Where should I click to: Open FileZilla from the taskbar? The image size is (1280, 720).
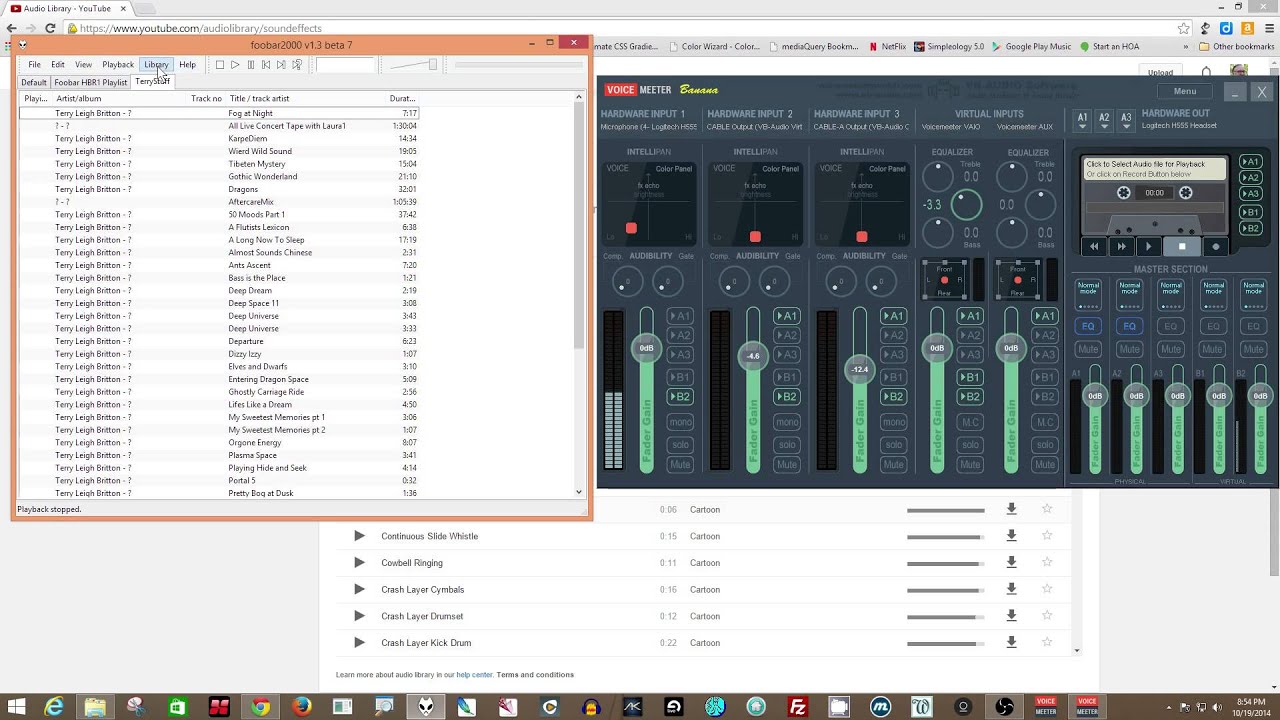pyautogui.click(x=798, y=707)
